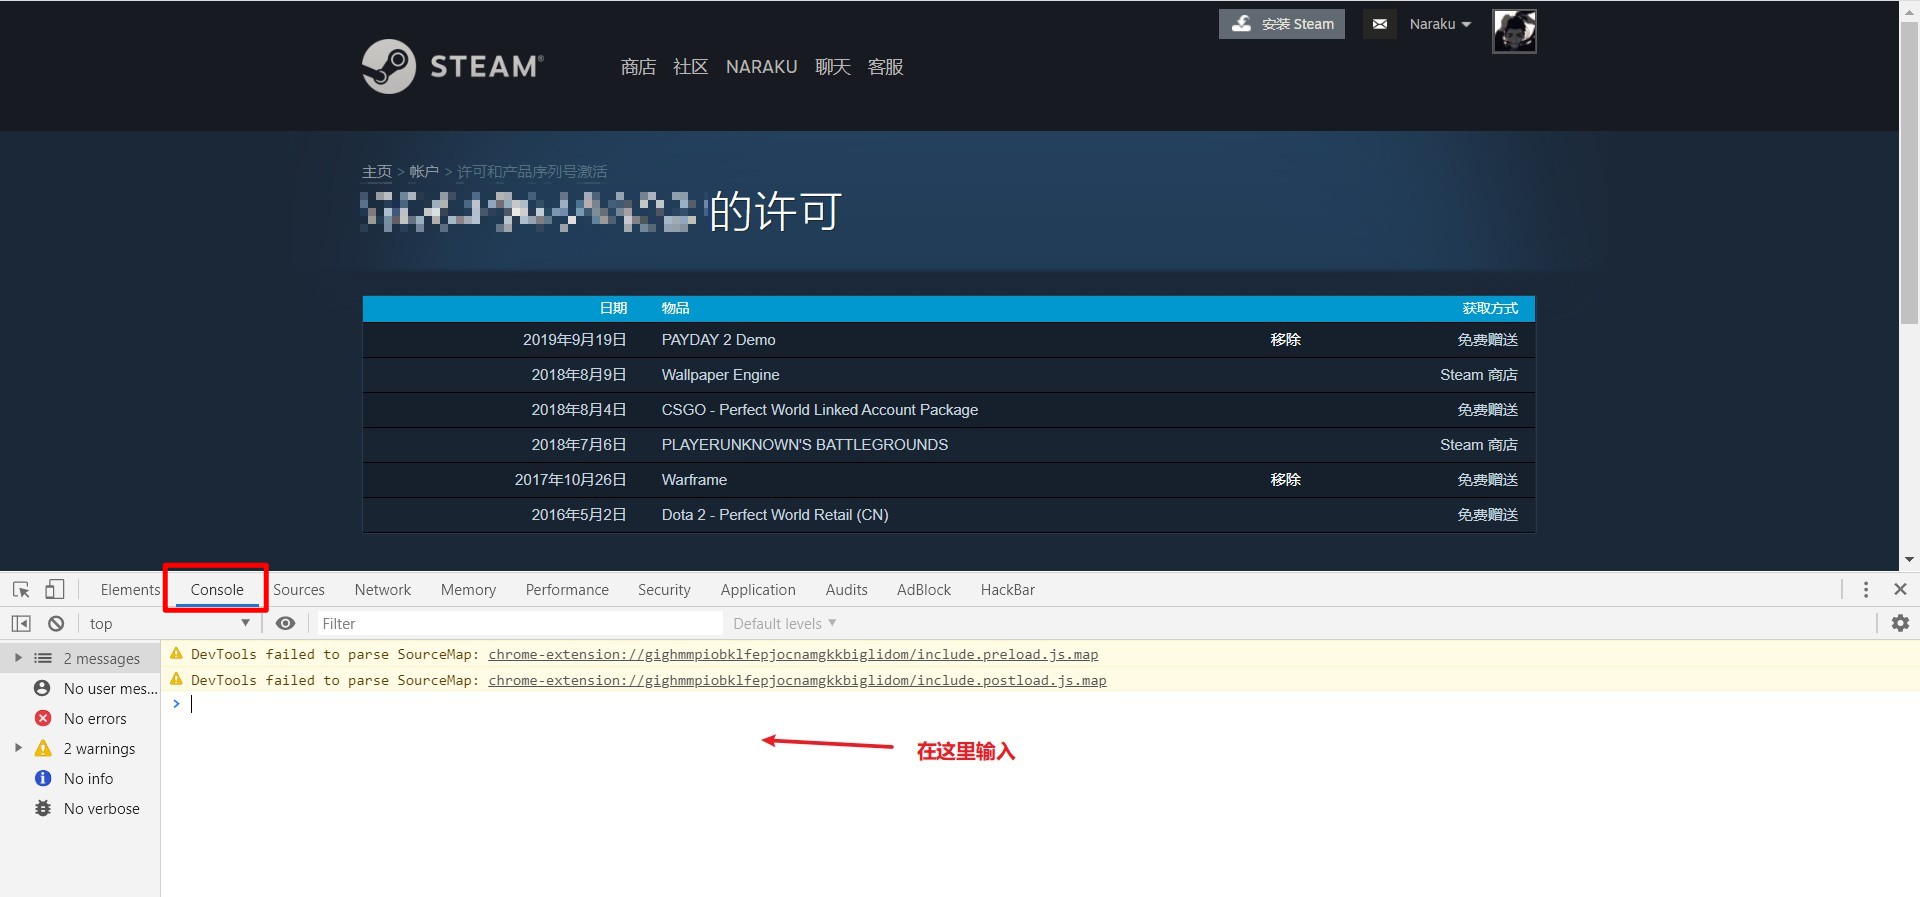Open console settings gear icon
Viewport: 1920px width, 897px height.
[1900, 623]
